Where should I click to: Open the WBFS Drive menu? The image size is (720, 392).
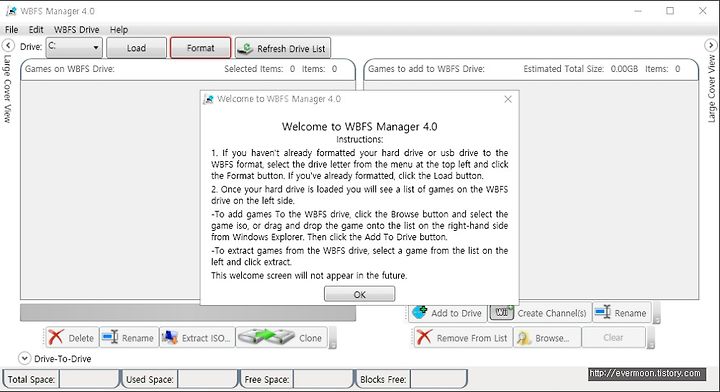(76, 30)
